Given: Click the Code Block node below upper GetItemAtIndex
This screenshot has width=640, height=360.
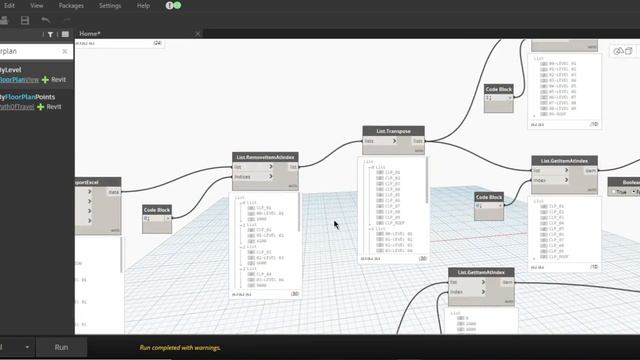Looking at the screenshot, I should [x=489, y=206].
